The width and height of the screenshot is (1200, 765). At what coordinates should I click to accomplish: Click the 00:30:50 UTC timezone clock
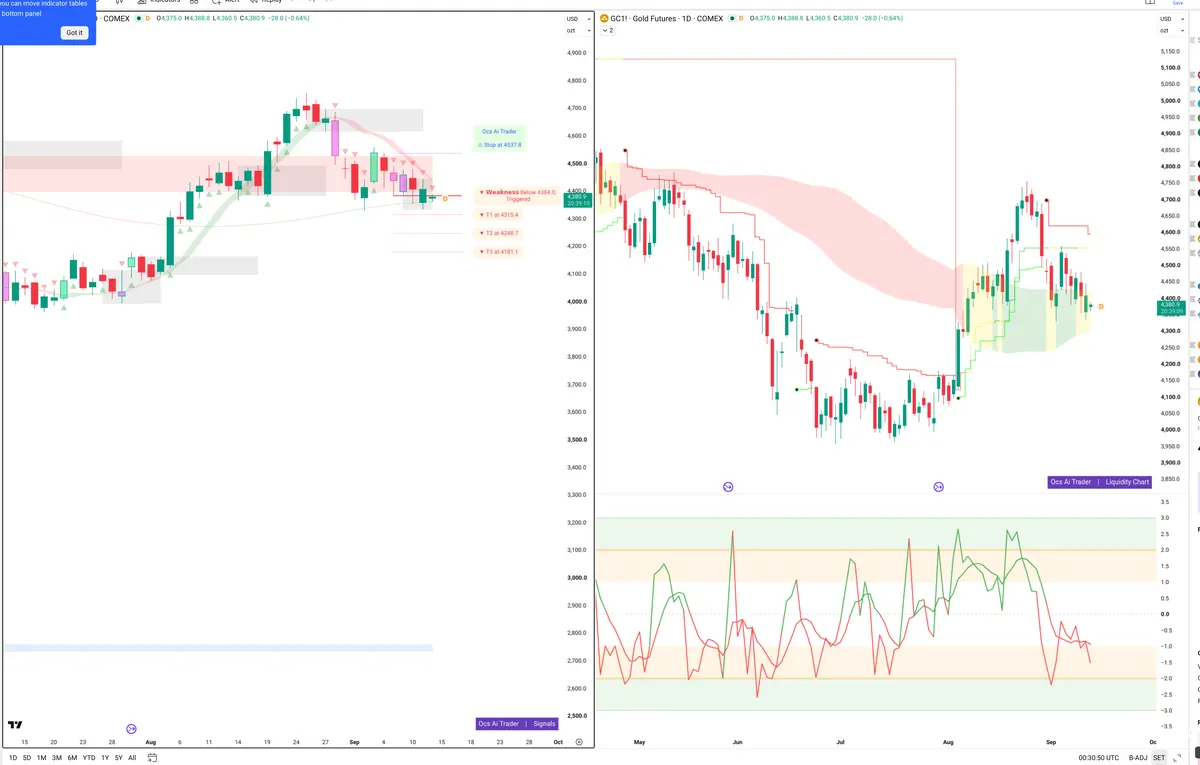coord(1101,758)
